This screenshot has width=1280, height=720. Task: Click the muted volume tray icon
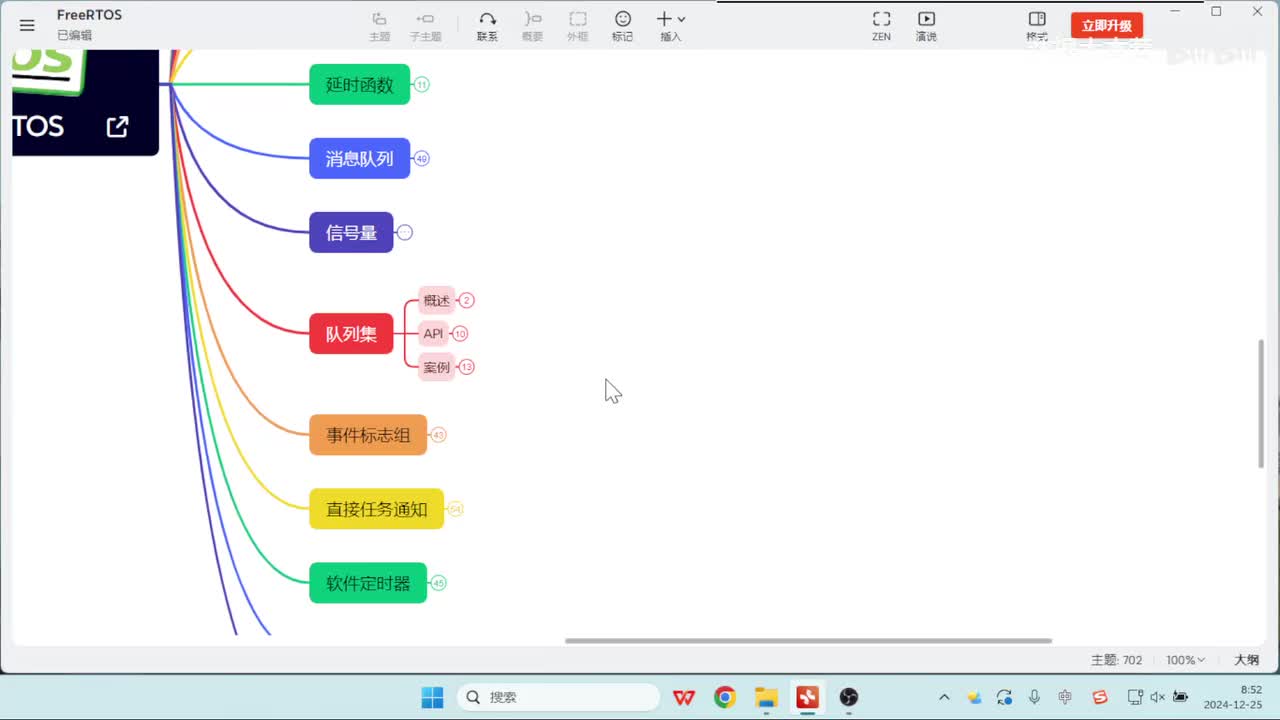click(1157, 697)
